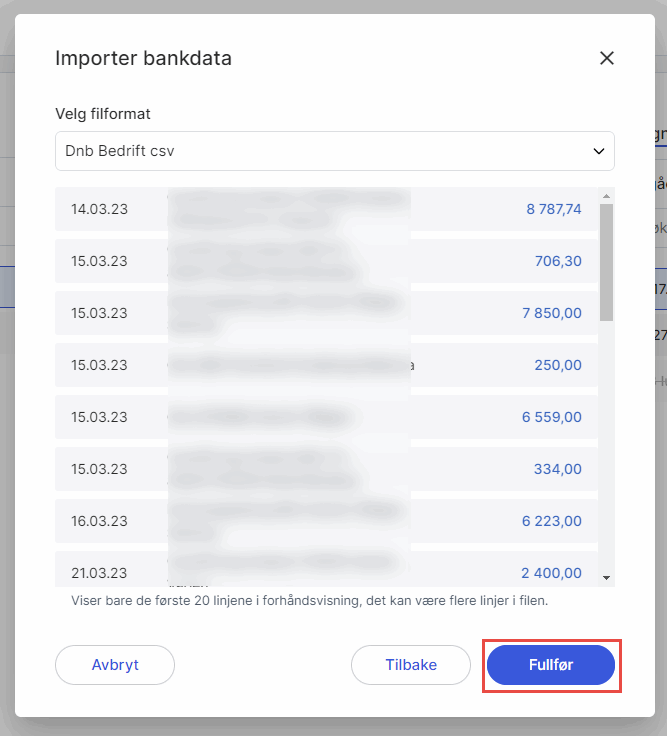This screenshot has height=736, width=667.
Task: Click the preview list scroll-down arrow
Action: [x=606, y=577]
